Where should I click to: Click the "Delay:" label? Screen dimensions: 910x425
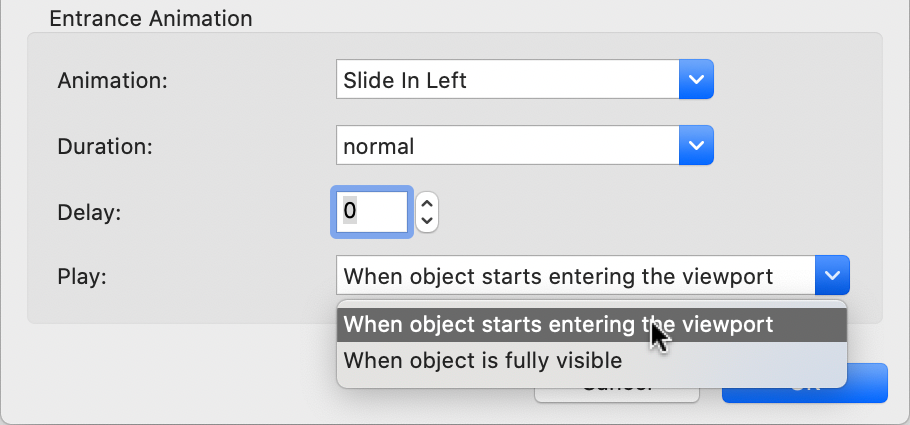[92, 212]
